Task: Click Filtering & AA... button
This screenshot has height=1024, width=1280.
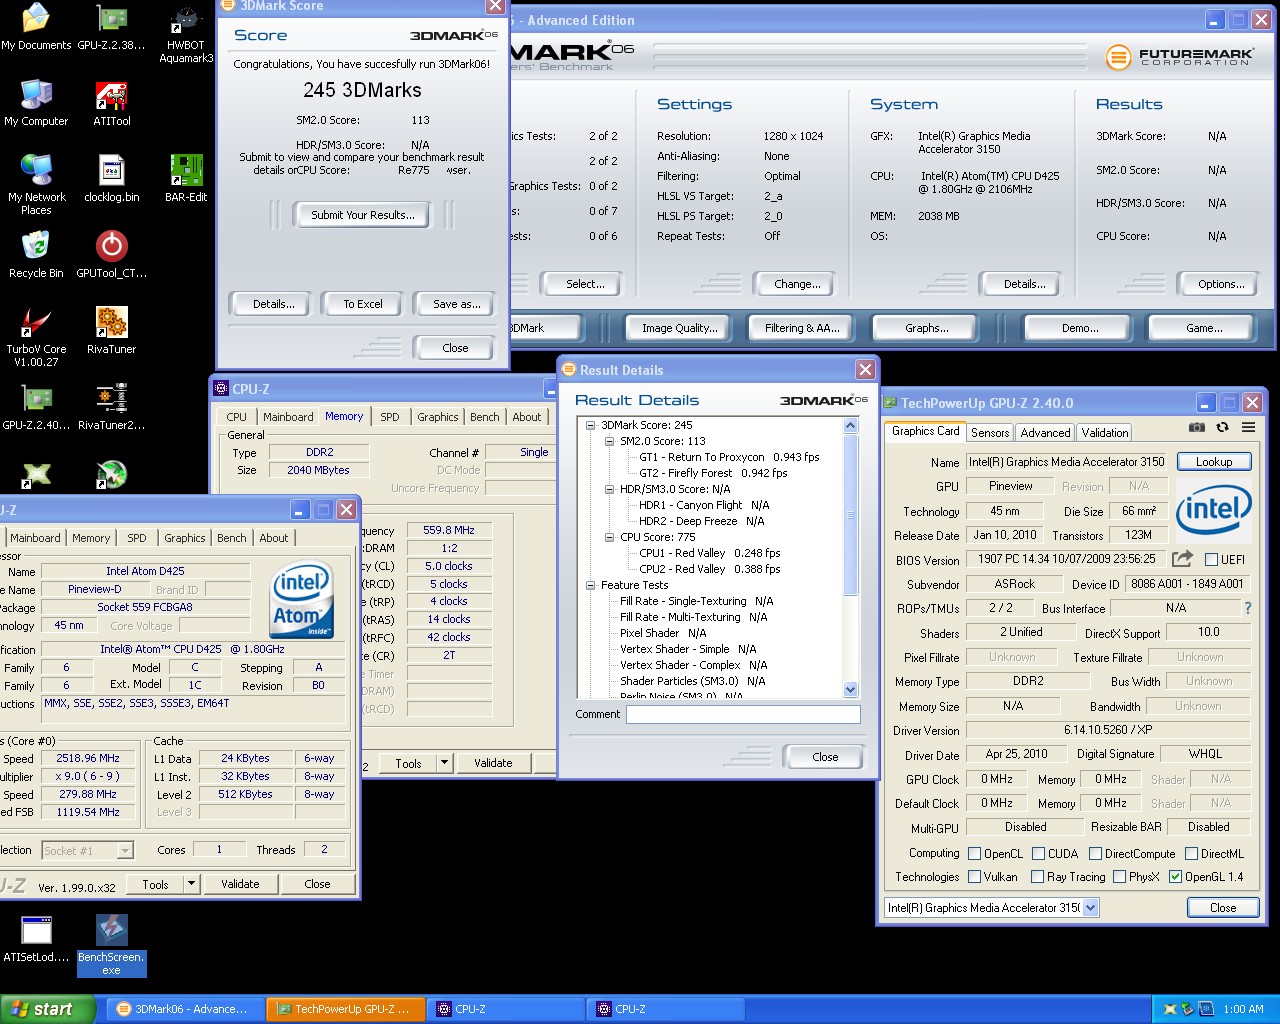Action: (802, 328)
